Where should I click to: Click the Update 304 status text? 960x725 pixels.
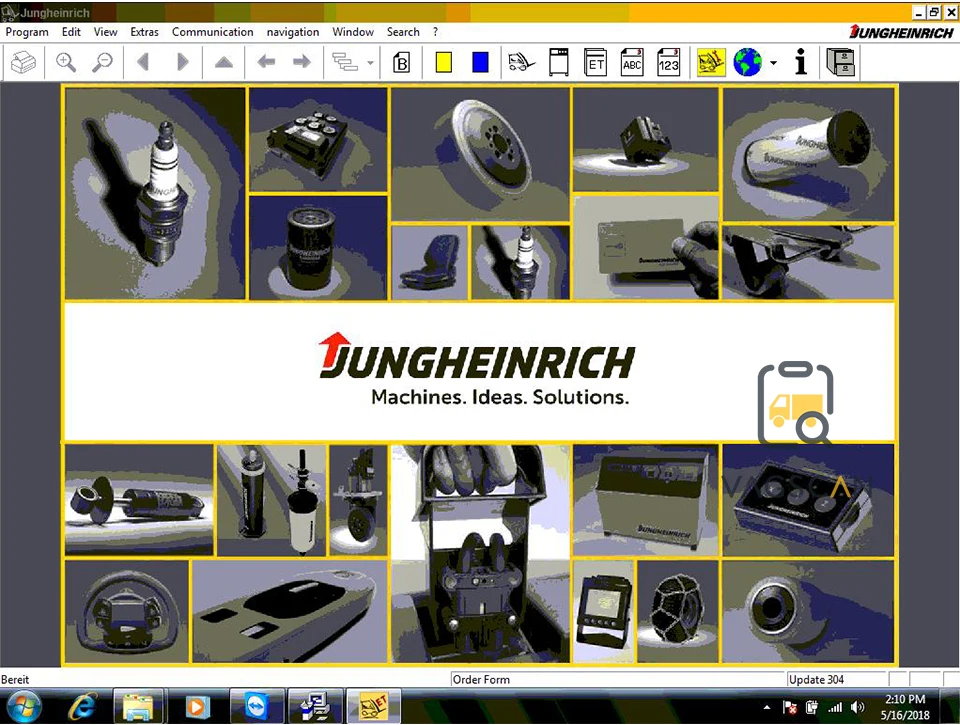click(x=816, y=679)
